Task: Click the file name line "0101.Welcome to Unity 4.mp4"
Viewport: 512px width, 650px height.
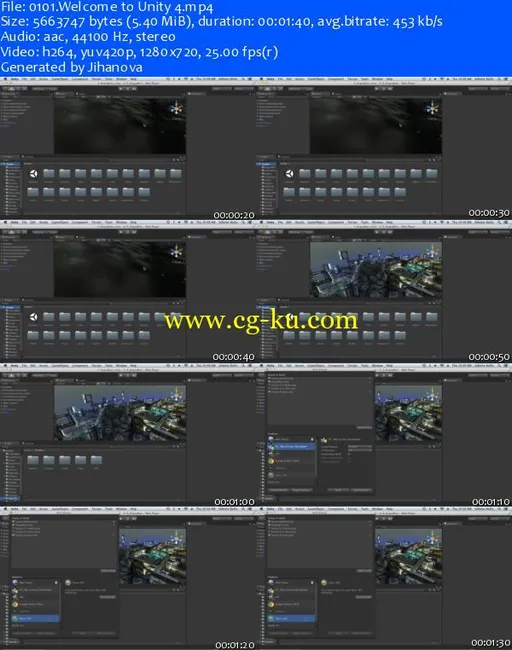Action: coord(107,7)
